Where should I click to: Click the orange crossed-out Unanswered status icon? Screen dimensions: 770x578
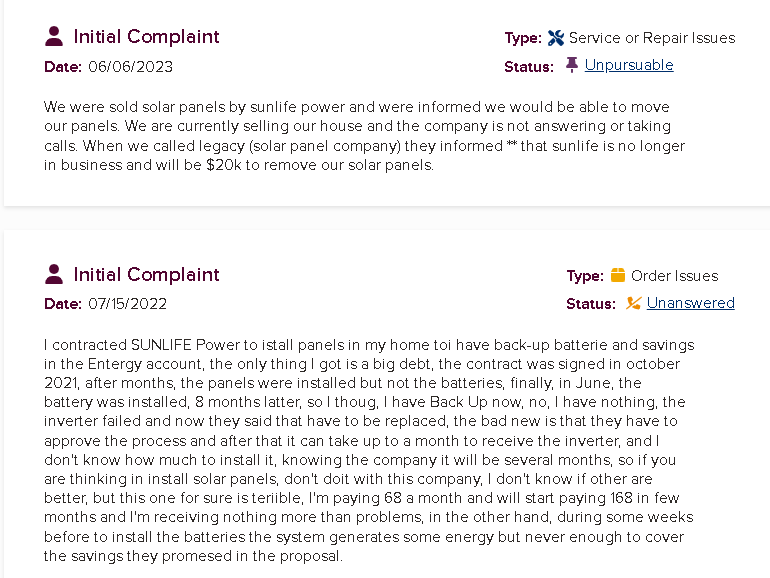[633, 303]
